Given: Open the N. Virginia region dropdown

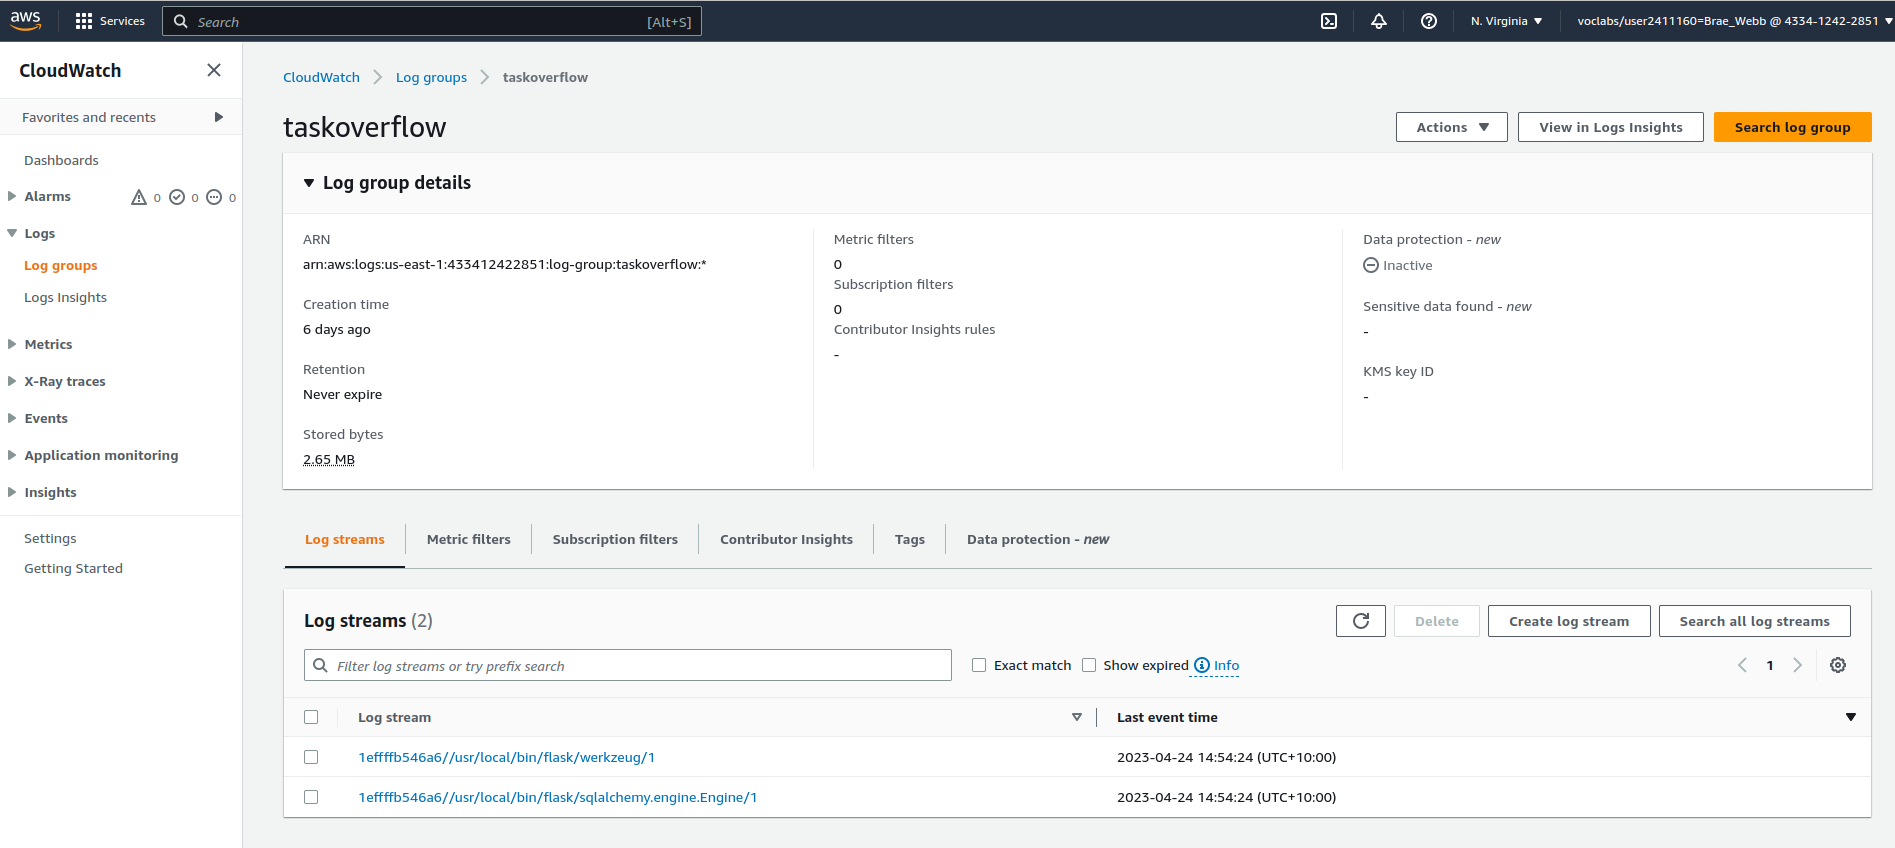Looking at the screenshot, I should pyautogui.click(x=1506, y=21).
